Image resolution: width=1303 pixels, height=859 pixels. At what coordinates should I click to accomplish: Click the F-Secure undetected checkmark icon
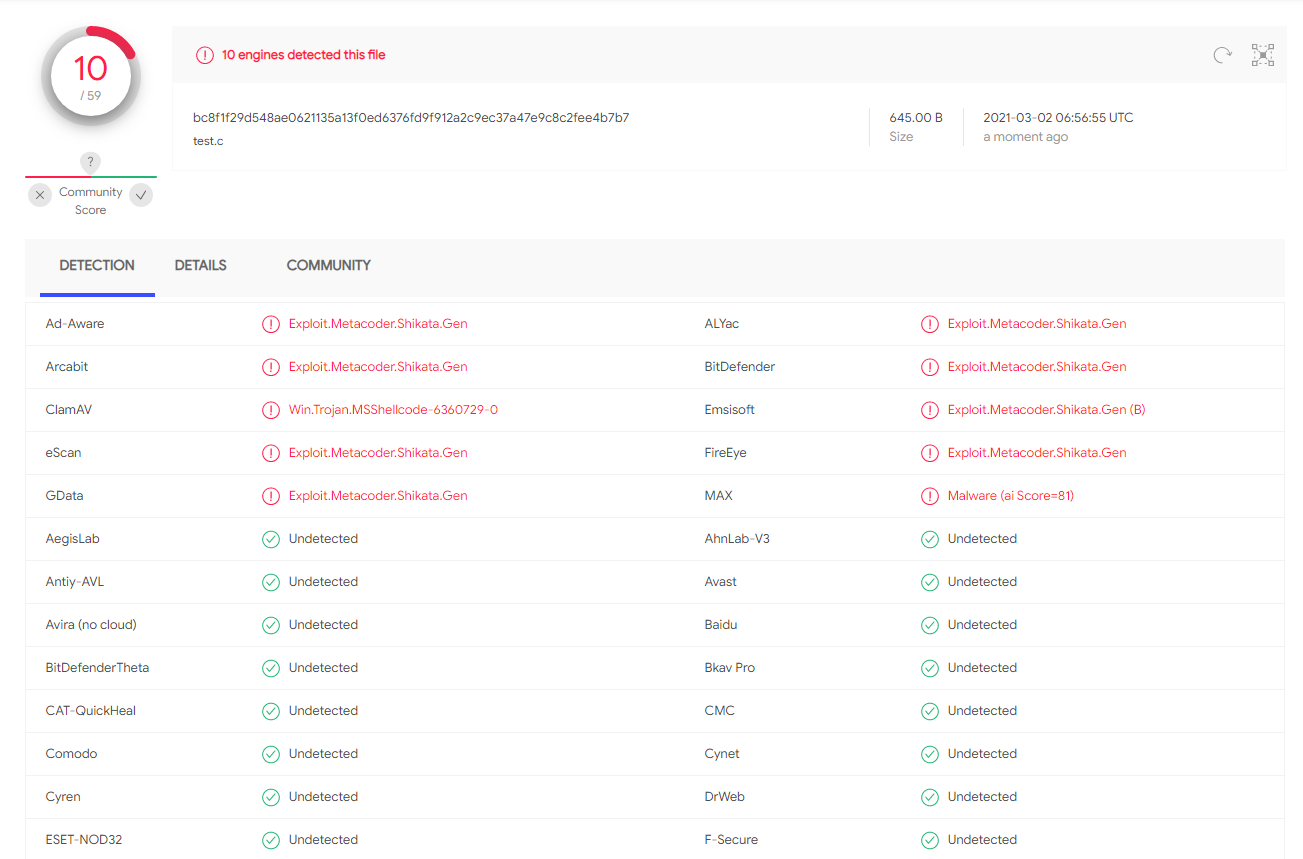pos(929,840)
